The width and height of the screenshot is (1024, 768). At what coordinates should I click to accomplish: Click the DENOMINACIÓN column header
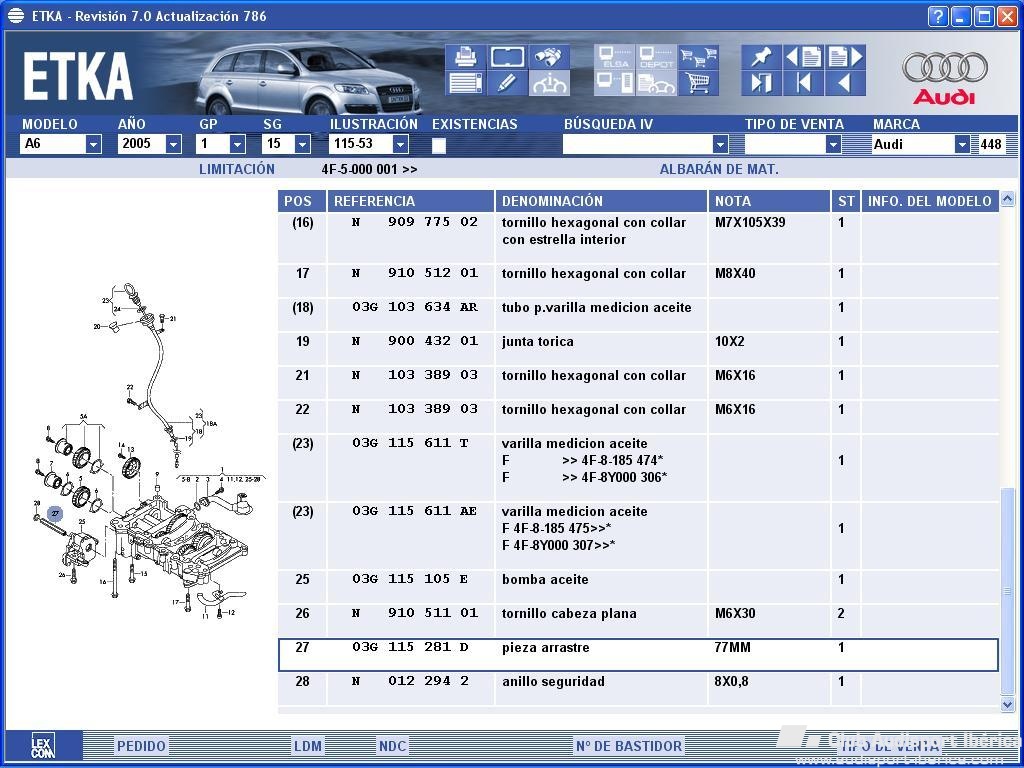coord(601,201)
